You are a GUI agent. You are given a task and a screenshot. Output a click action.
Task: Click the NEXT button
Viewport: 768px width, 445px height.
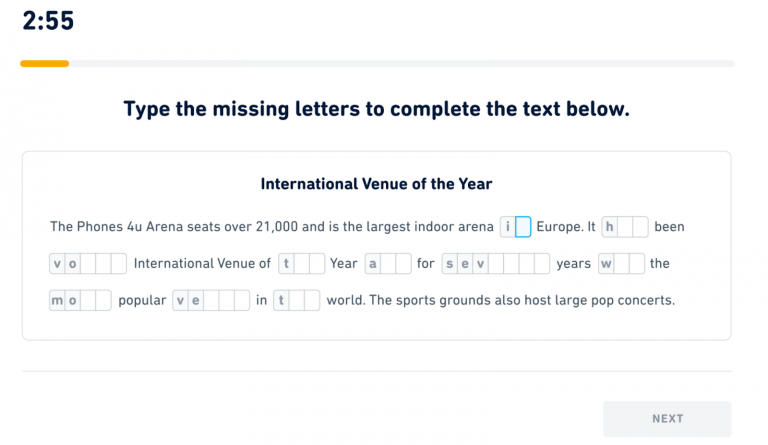(x=667, y=418)
